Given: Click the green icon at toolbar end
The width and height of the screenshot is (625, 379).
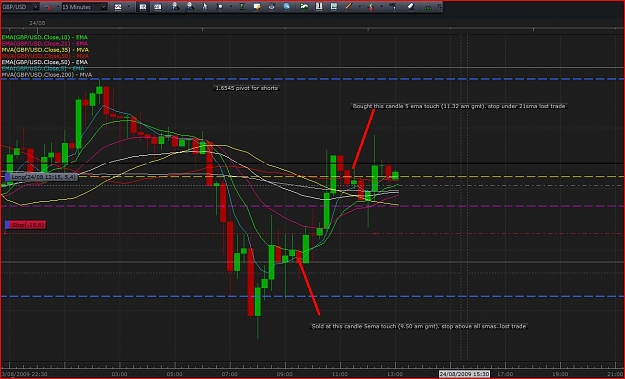Looking at the screenshot, I should pos(428,7).
